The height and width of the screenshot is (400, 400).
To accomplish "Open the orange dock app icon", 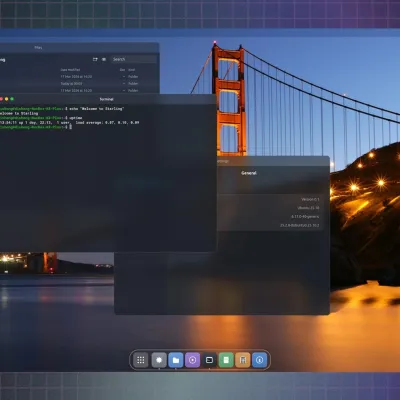I will pos(243,360).
